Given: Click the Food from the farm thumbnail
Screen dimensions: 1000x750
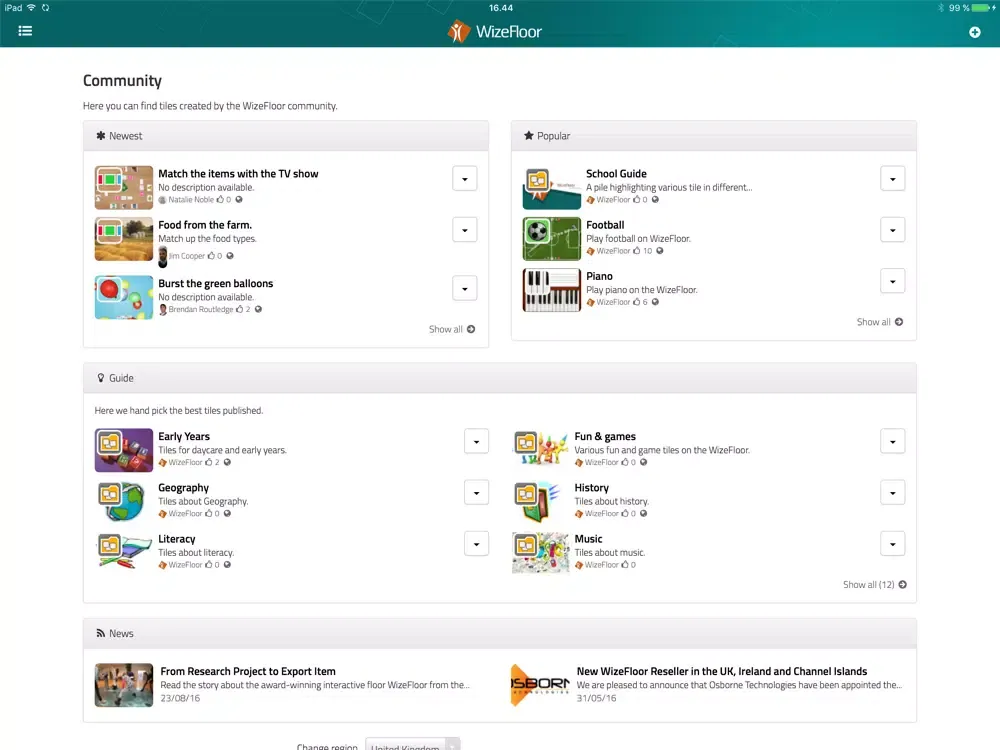Looking at the screenshot, I should [x=124, y=239].
